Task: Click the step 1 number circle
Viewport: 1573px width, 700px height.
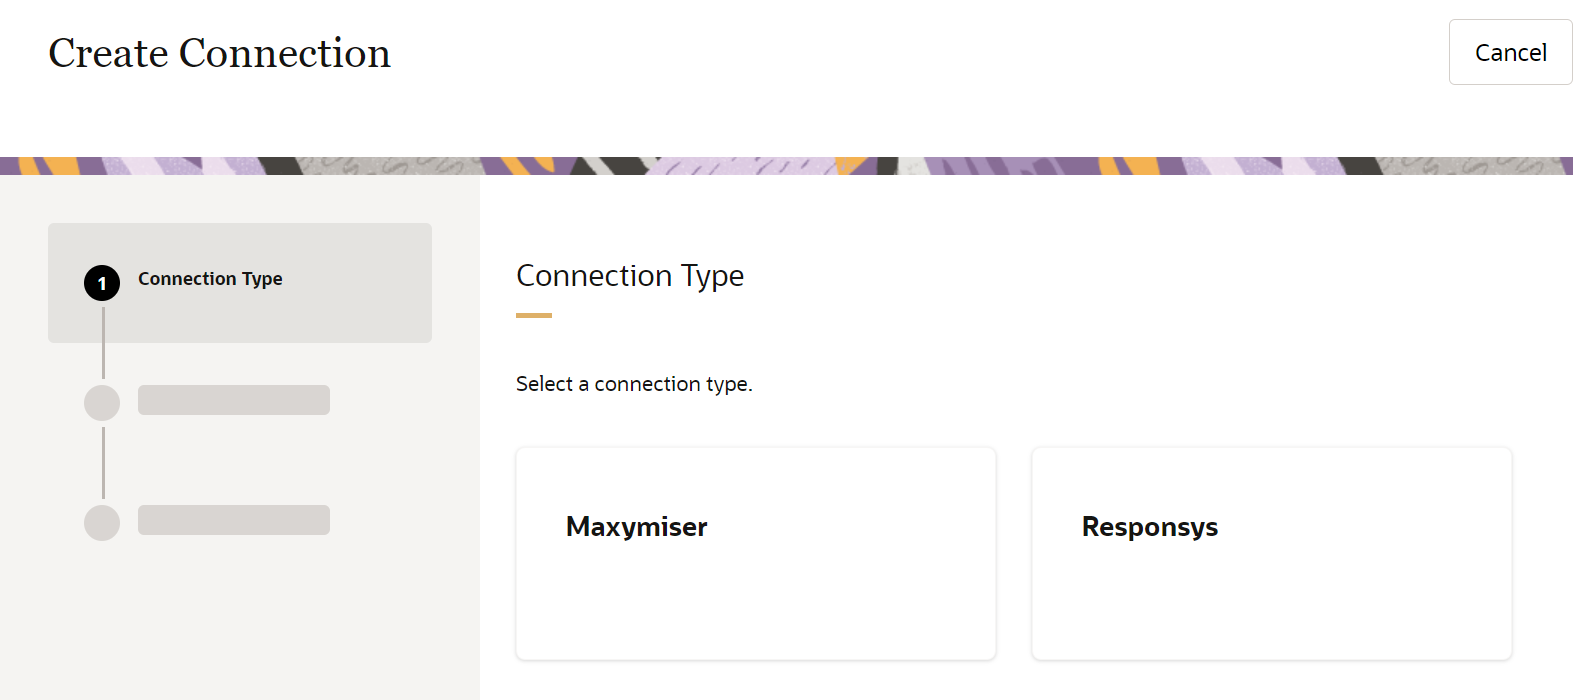Action: (x=102, y=283)
